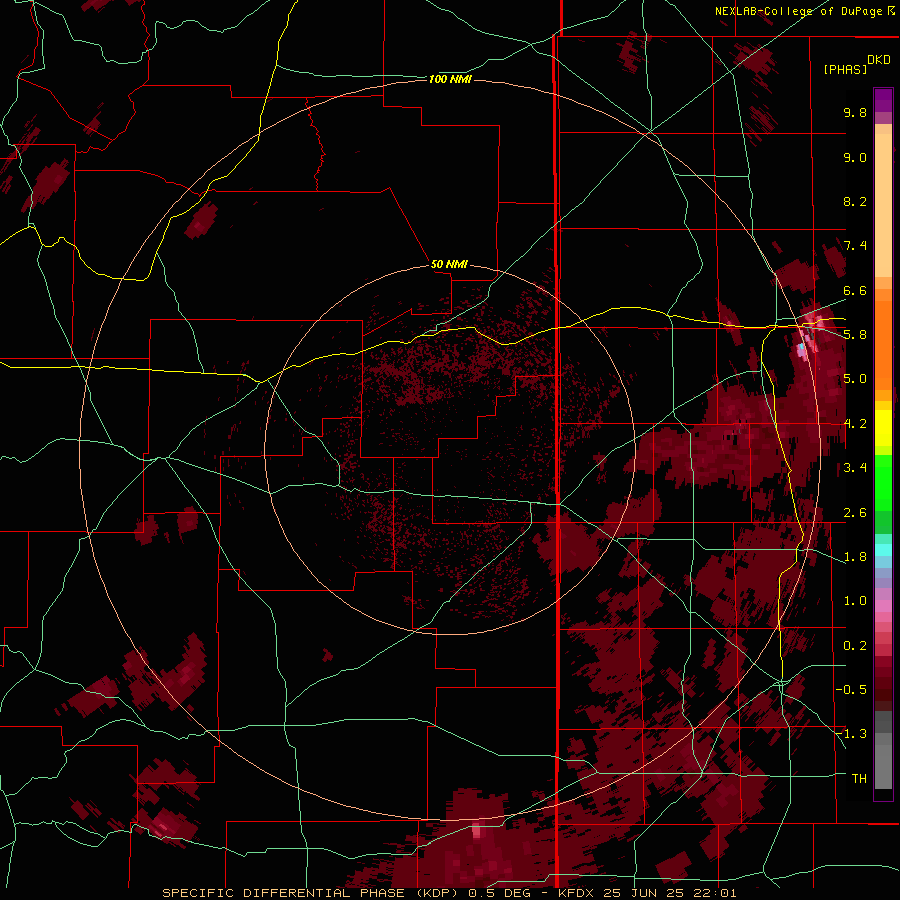Click the 5.0 value on the scale
This screenshot has height=900, width=900.
(x=855, y=379)
